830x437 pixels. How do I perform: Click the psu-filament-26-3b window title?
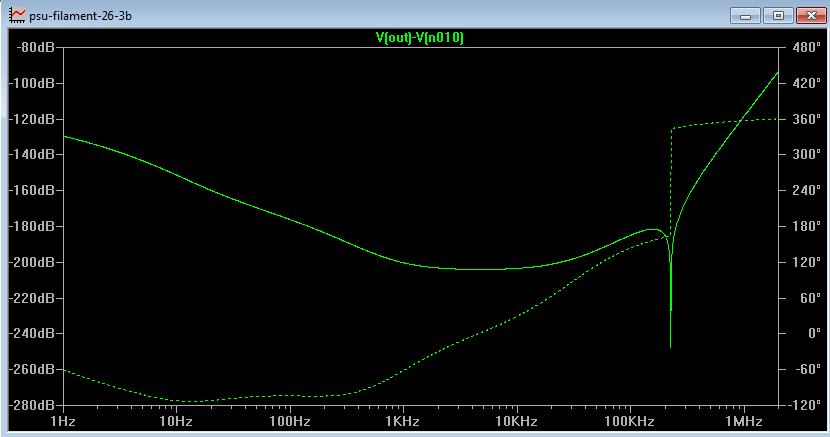click(80, 16)
